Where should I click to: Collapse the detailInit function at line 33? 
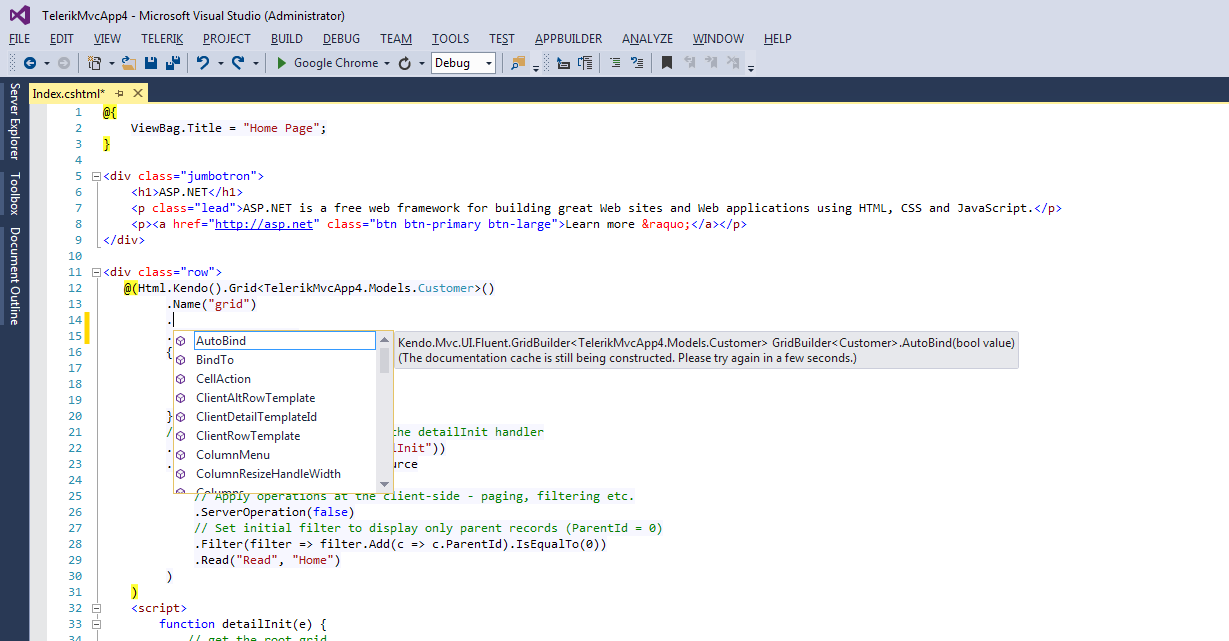point(96,624)
